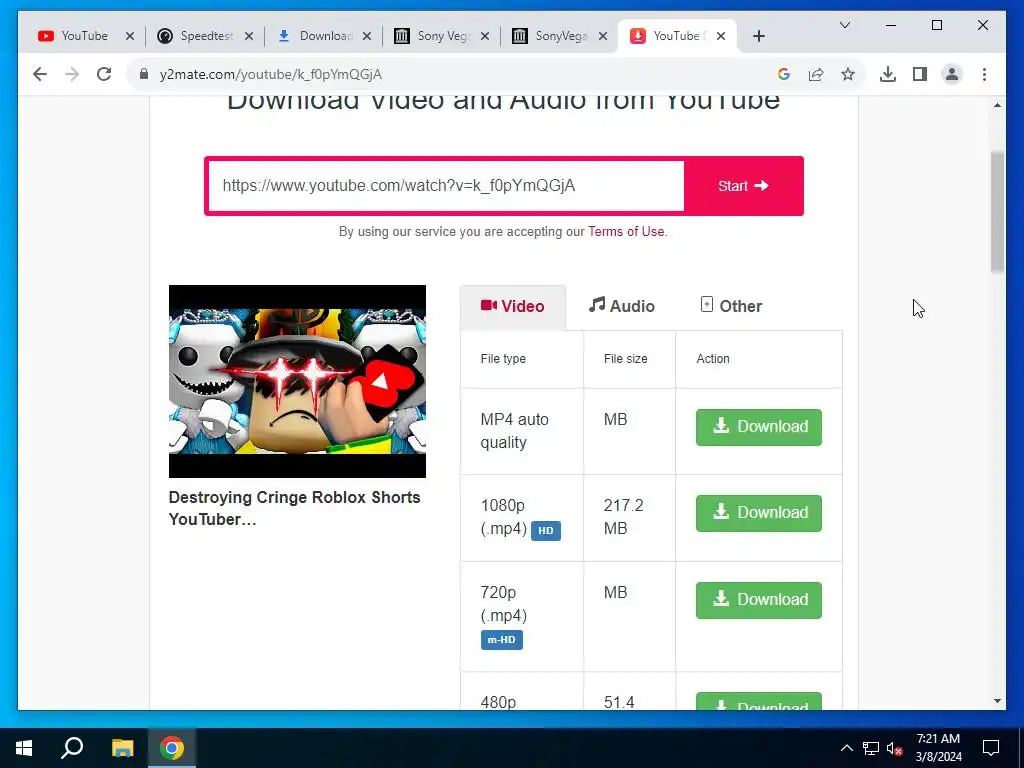Open the Terms of Use link
Image resolution: width=1024 pixels, height=768 pixels.
pos(626,231)
